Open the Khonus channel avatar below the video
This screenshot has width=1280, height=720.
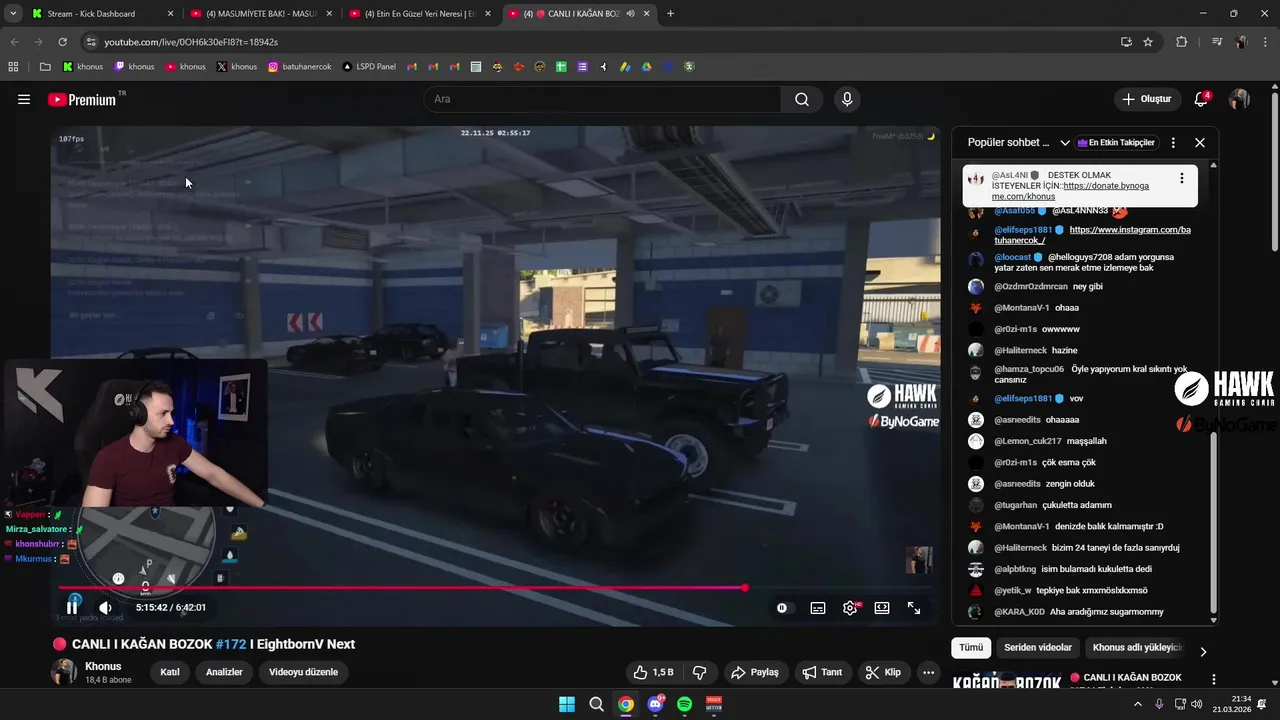[x=64, y=672]
